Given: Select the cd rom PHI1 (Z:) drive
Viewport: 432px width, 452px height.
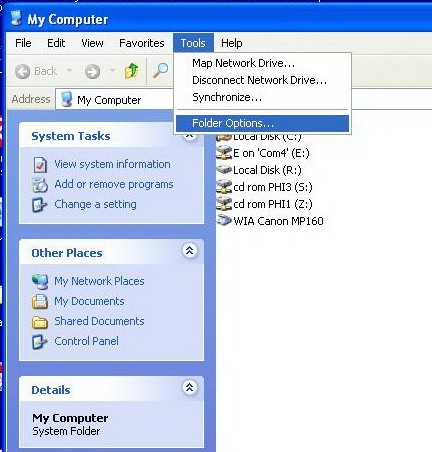Looking at the screenshot, I should click(x=264, y=204).
